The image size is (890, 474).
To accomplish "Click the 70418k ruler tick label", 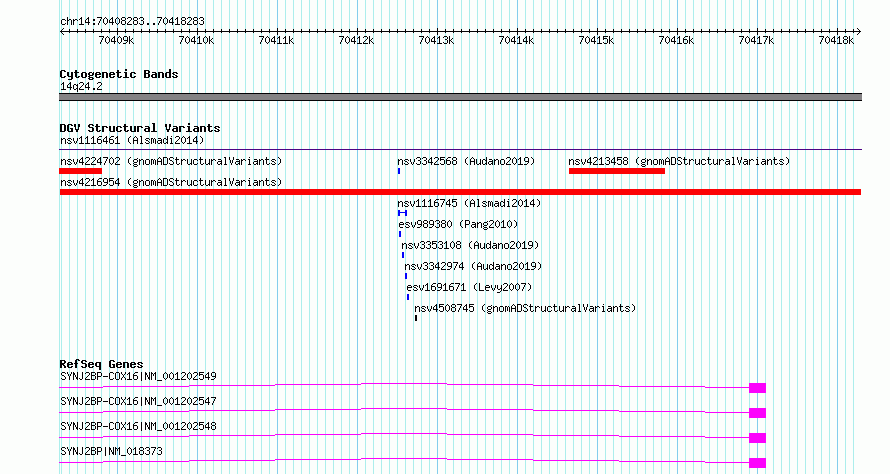I will (837, 40).
